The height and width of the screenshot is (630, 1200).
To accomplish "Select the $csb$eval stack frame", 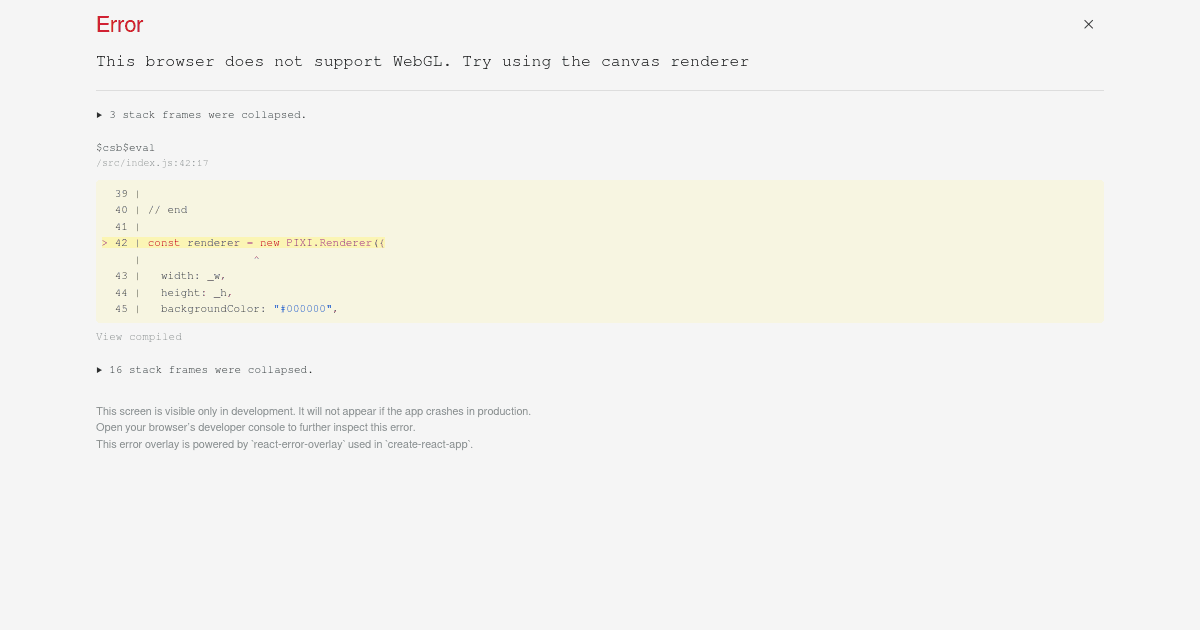I will (125, 148).
